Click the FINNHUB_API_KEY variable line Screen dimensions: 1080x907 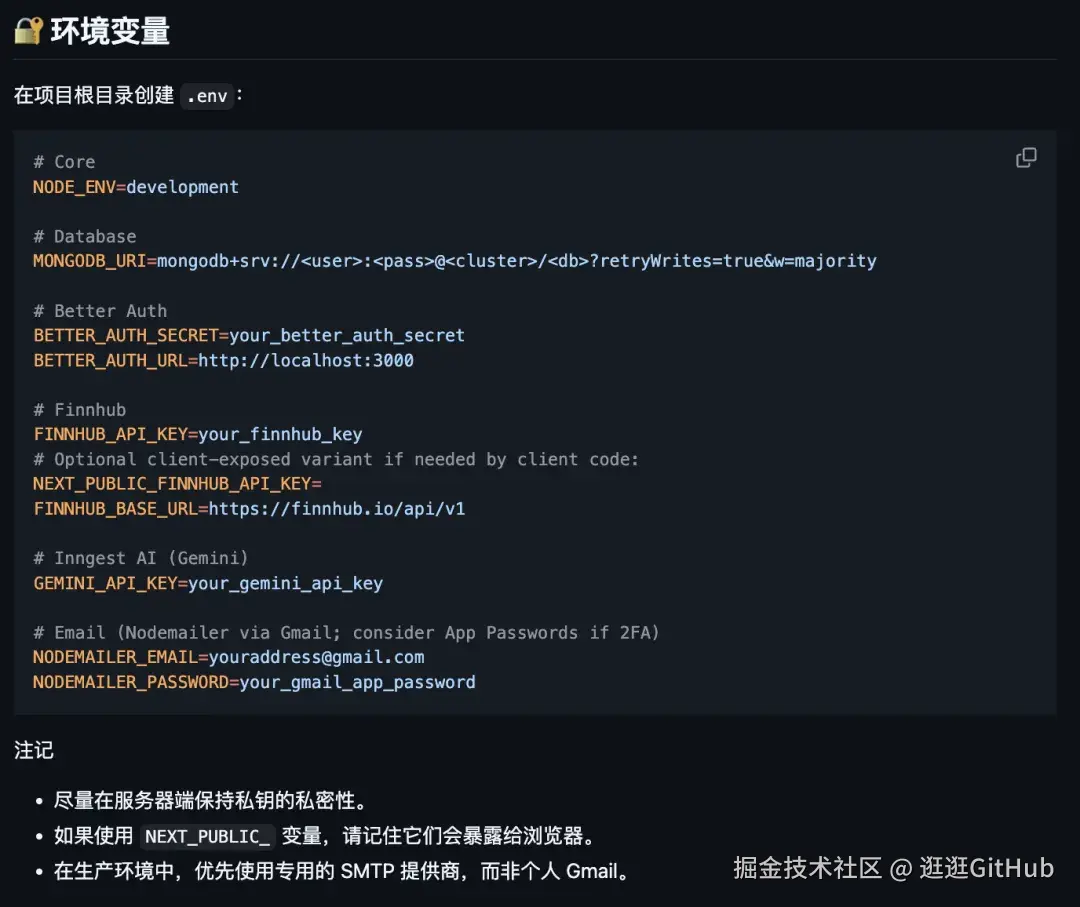pos(198,434)
